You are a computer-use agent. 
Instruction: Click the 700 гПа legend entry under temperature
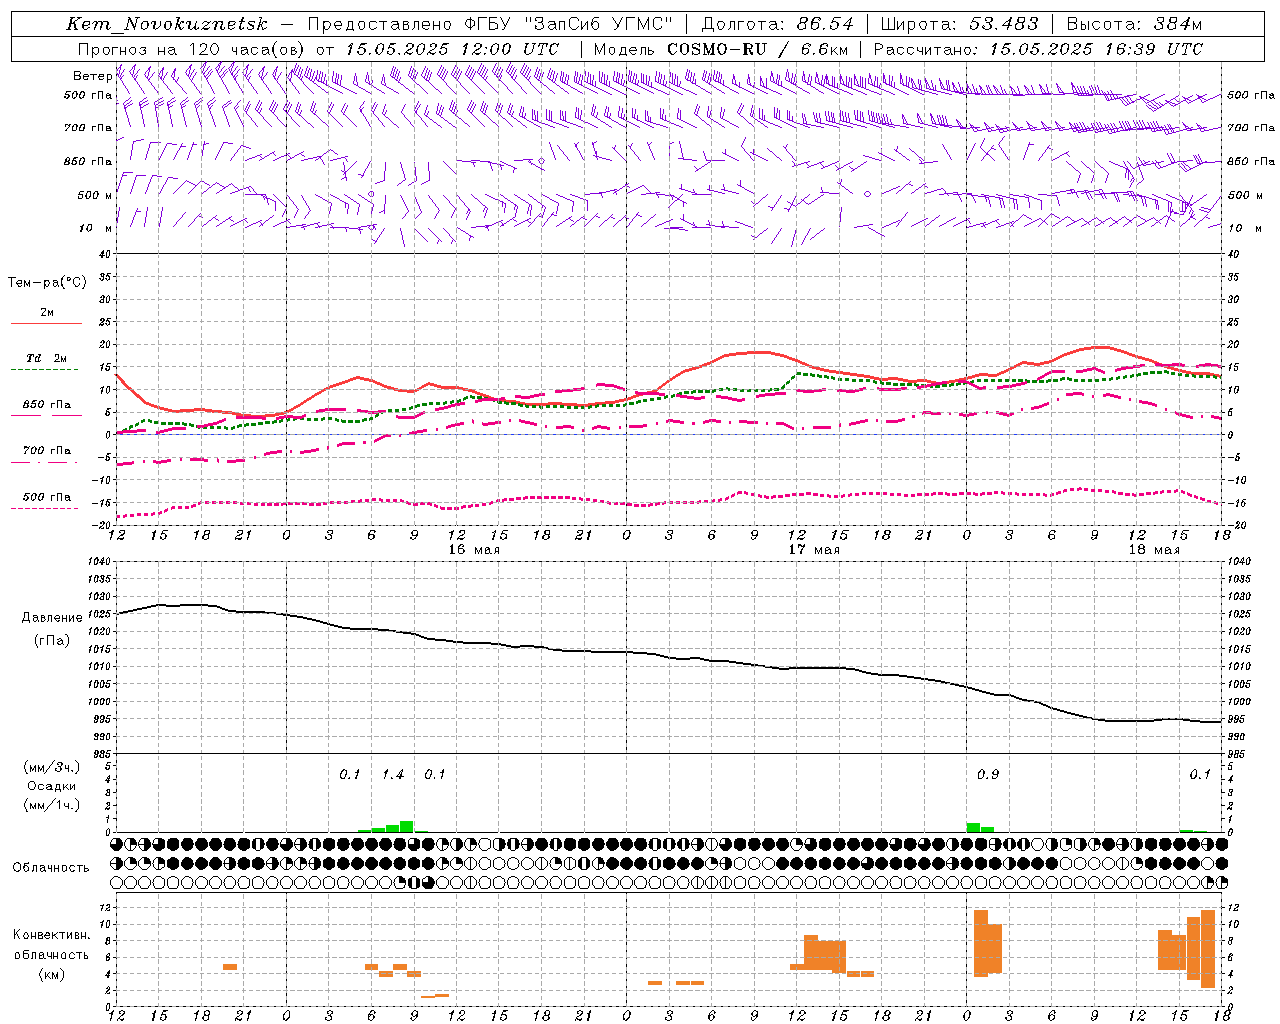[47, 450]
